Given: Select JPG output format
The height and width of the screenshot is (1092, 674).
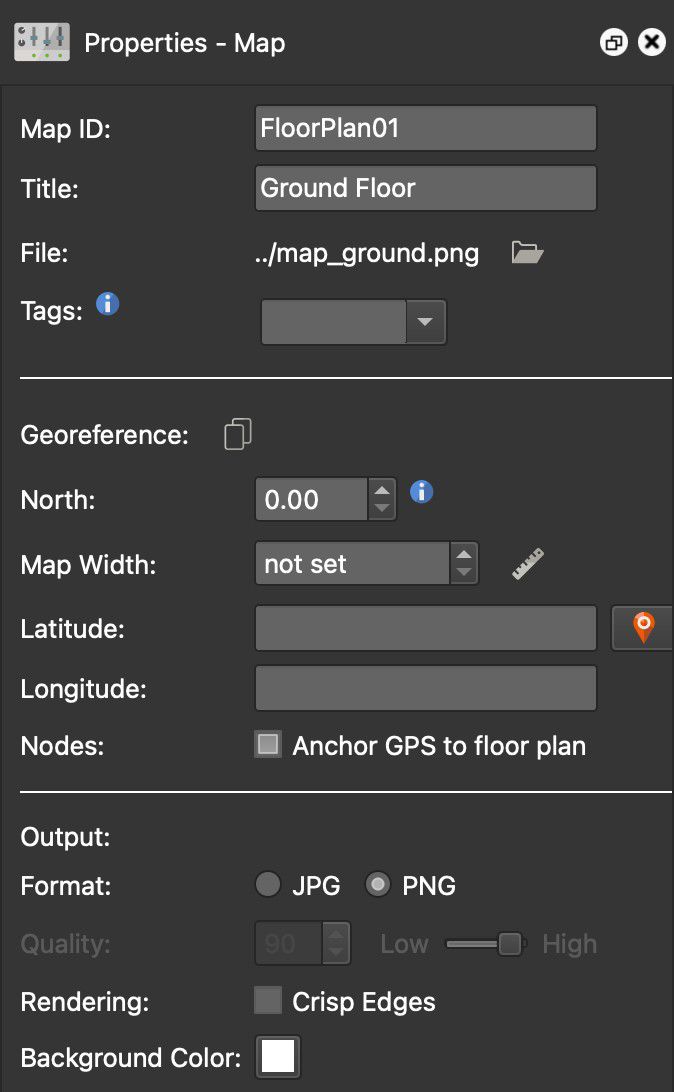Looking at the screenshot, I should pos(267,884).
